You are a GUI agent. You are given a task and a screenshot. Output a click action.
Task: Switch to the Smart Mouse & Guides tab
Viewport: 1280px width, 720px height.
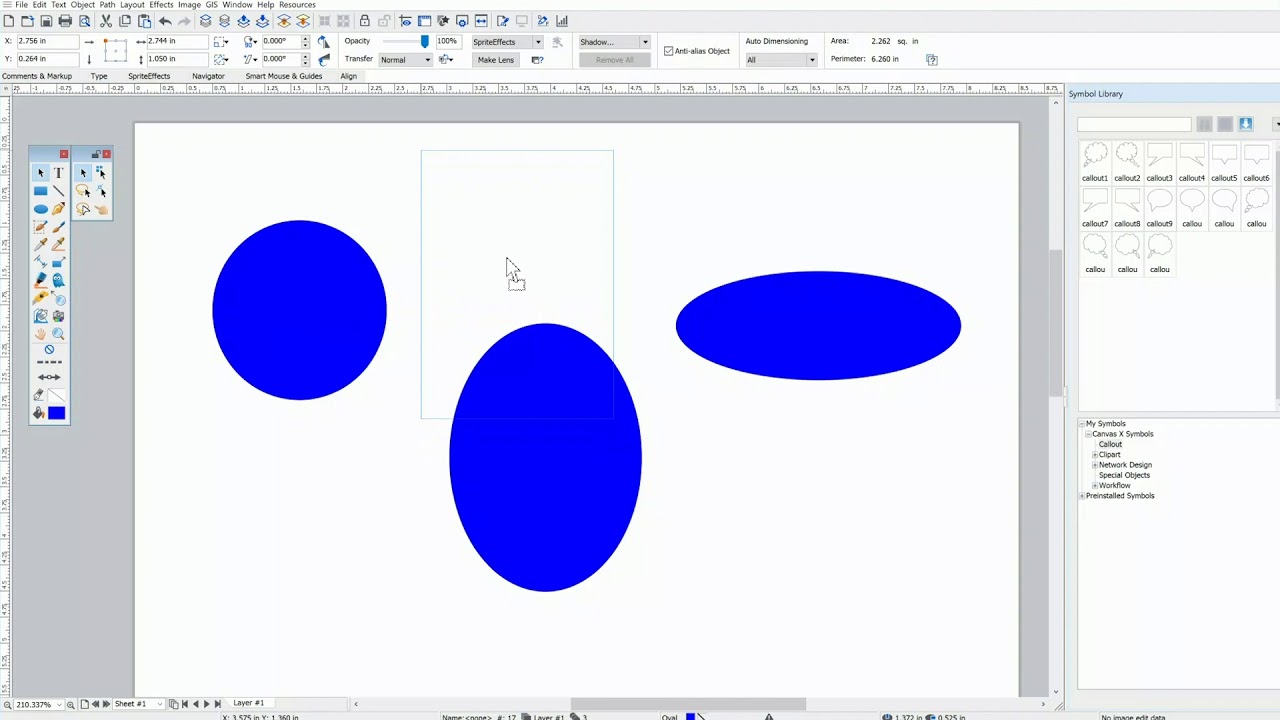click(284, 76)
